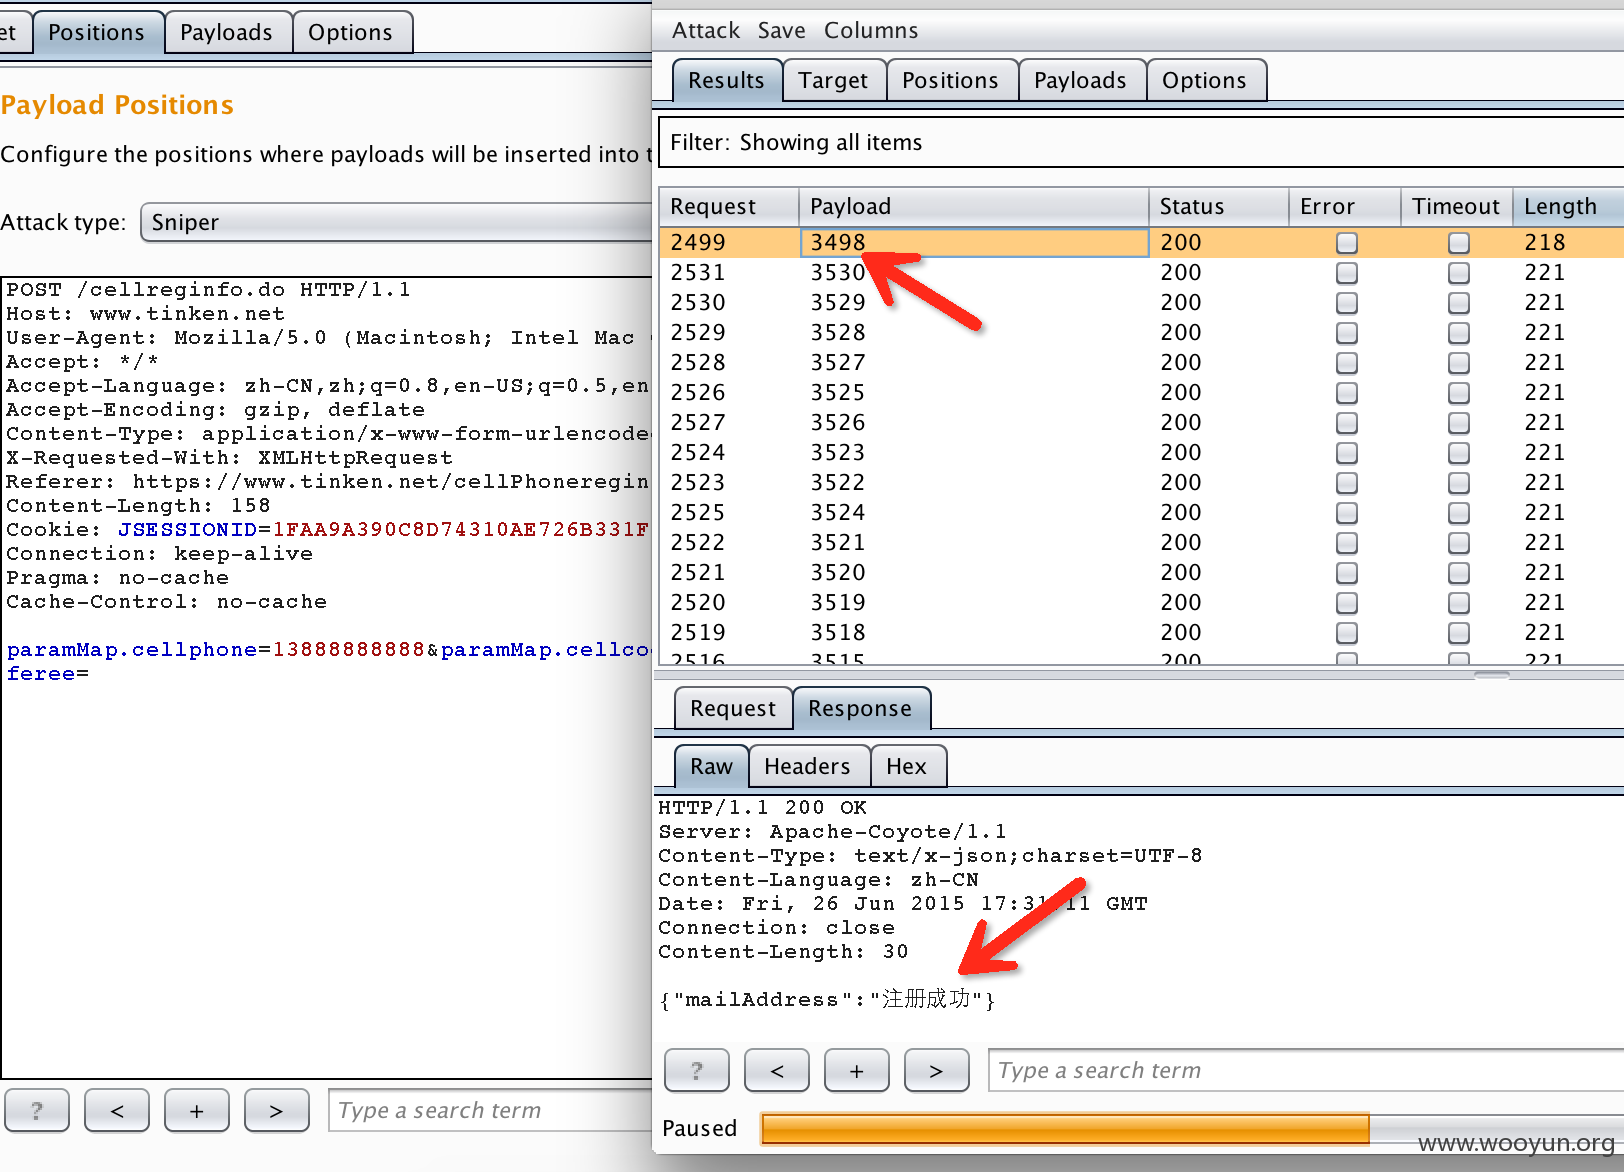
Task: Select result row with payload 3498
Action: (1140, 242)
